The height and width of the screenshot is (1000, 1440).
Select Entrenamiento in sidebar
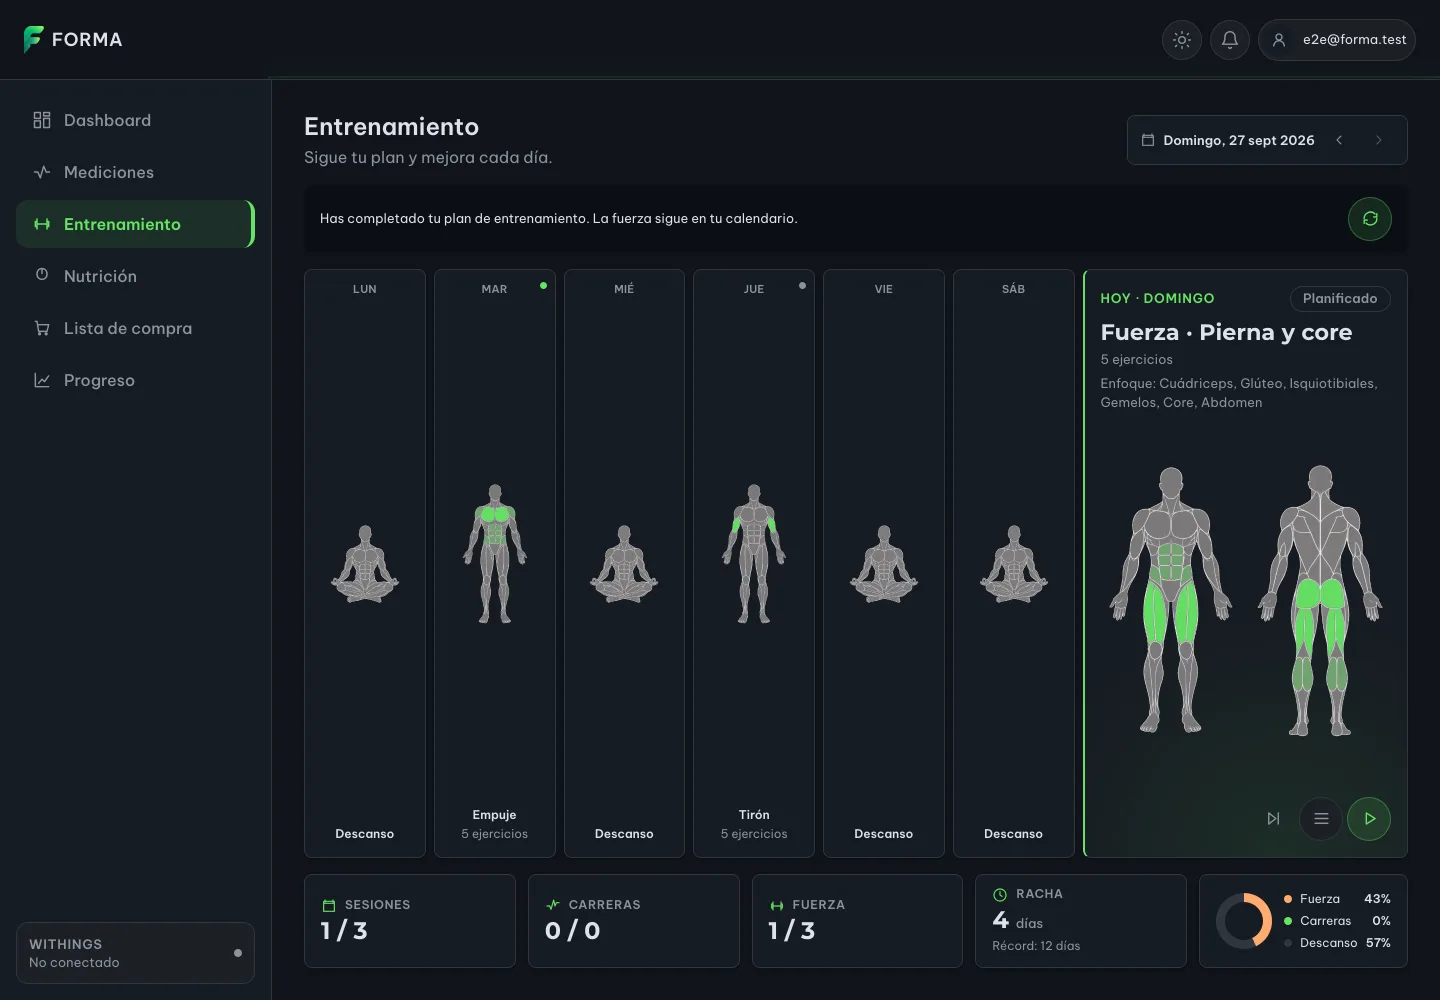click(135, 224)
